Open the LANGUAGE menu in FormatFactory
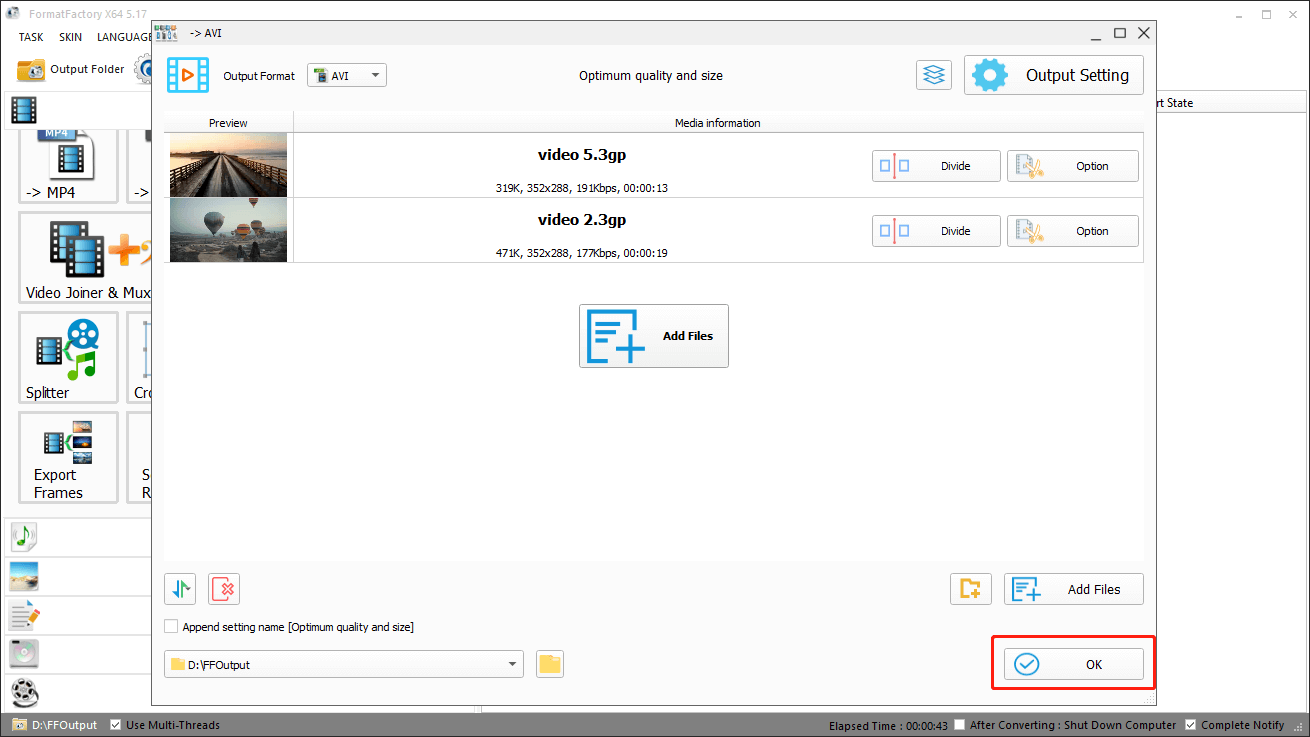The height and width of the screenshot is (737, 1310). click(x=124, y=37)
